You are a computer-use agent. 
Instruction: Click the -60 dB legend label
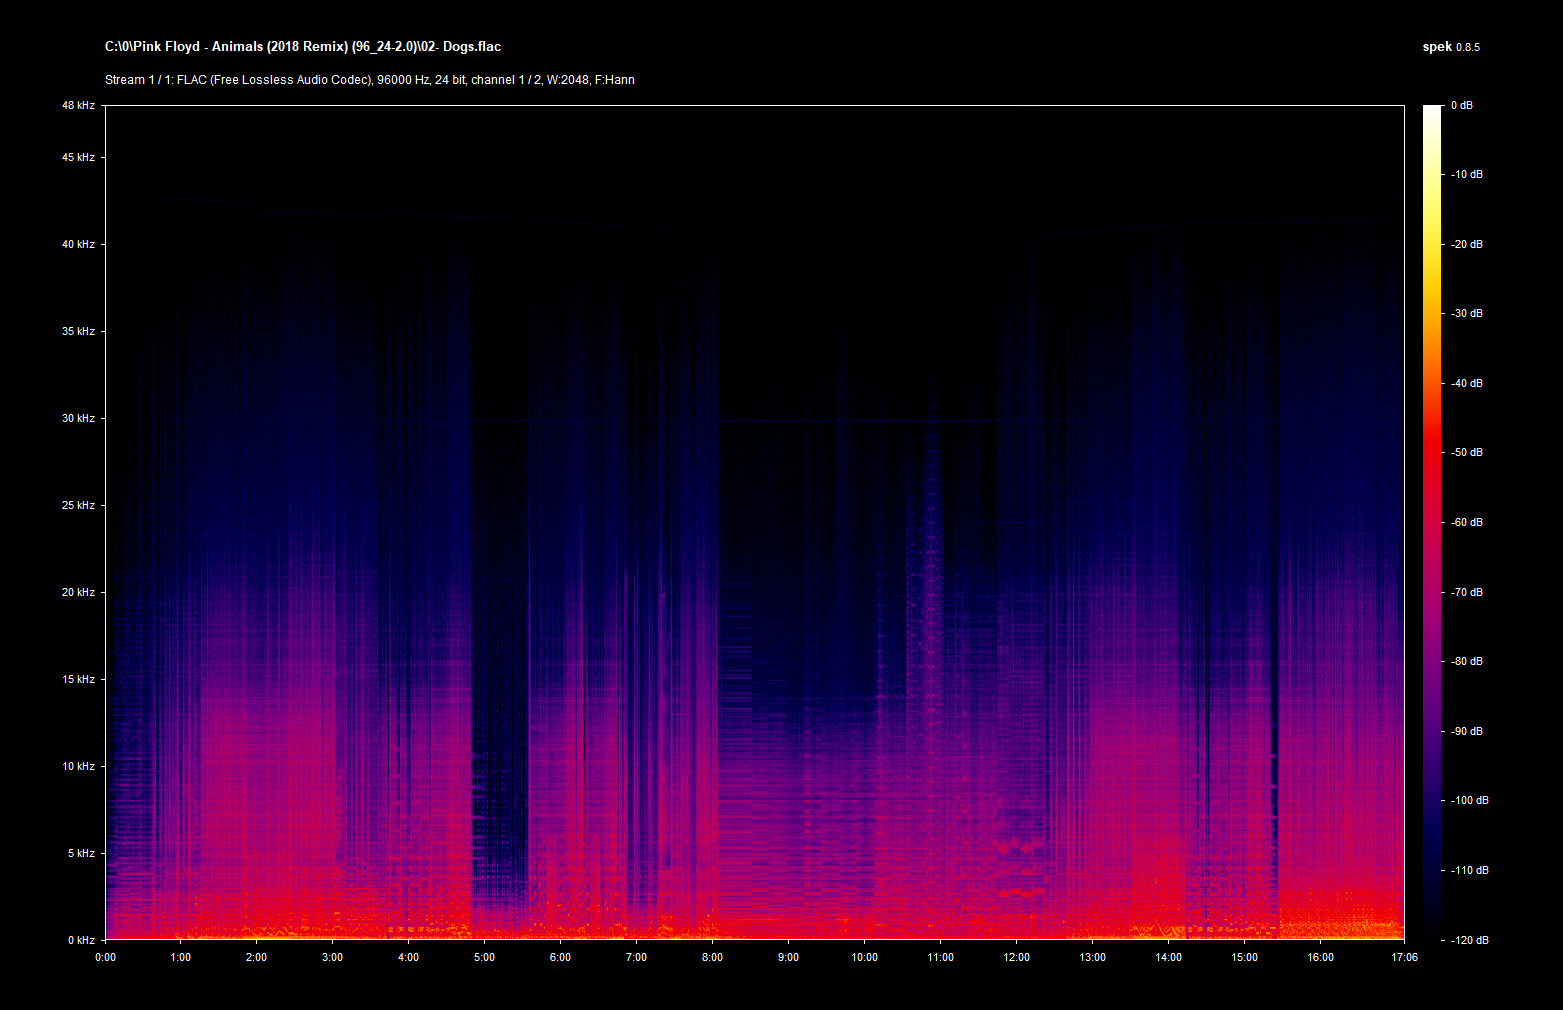click(x=1467, y=522)
